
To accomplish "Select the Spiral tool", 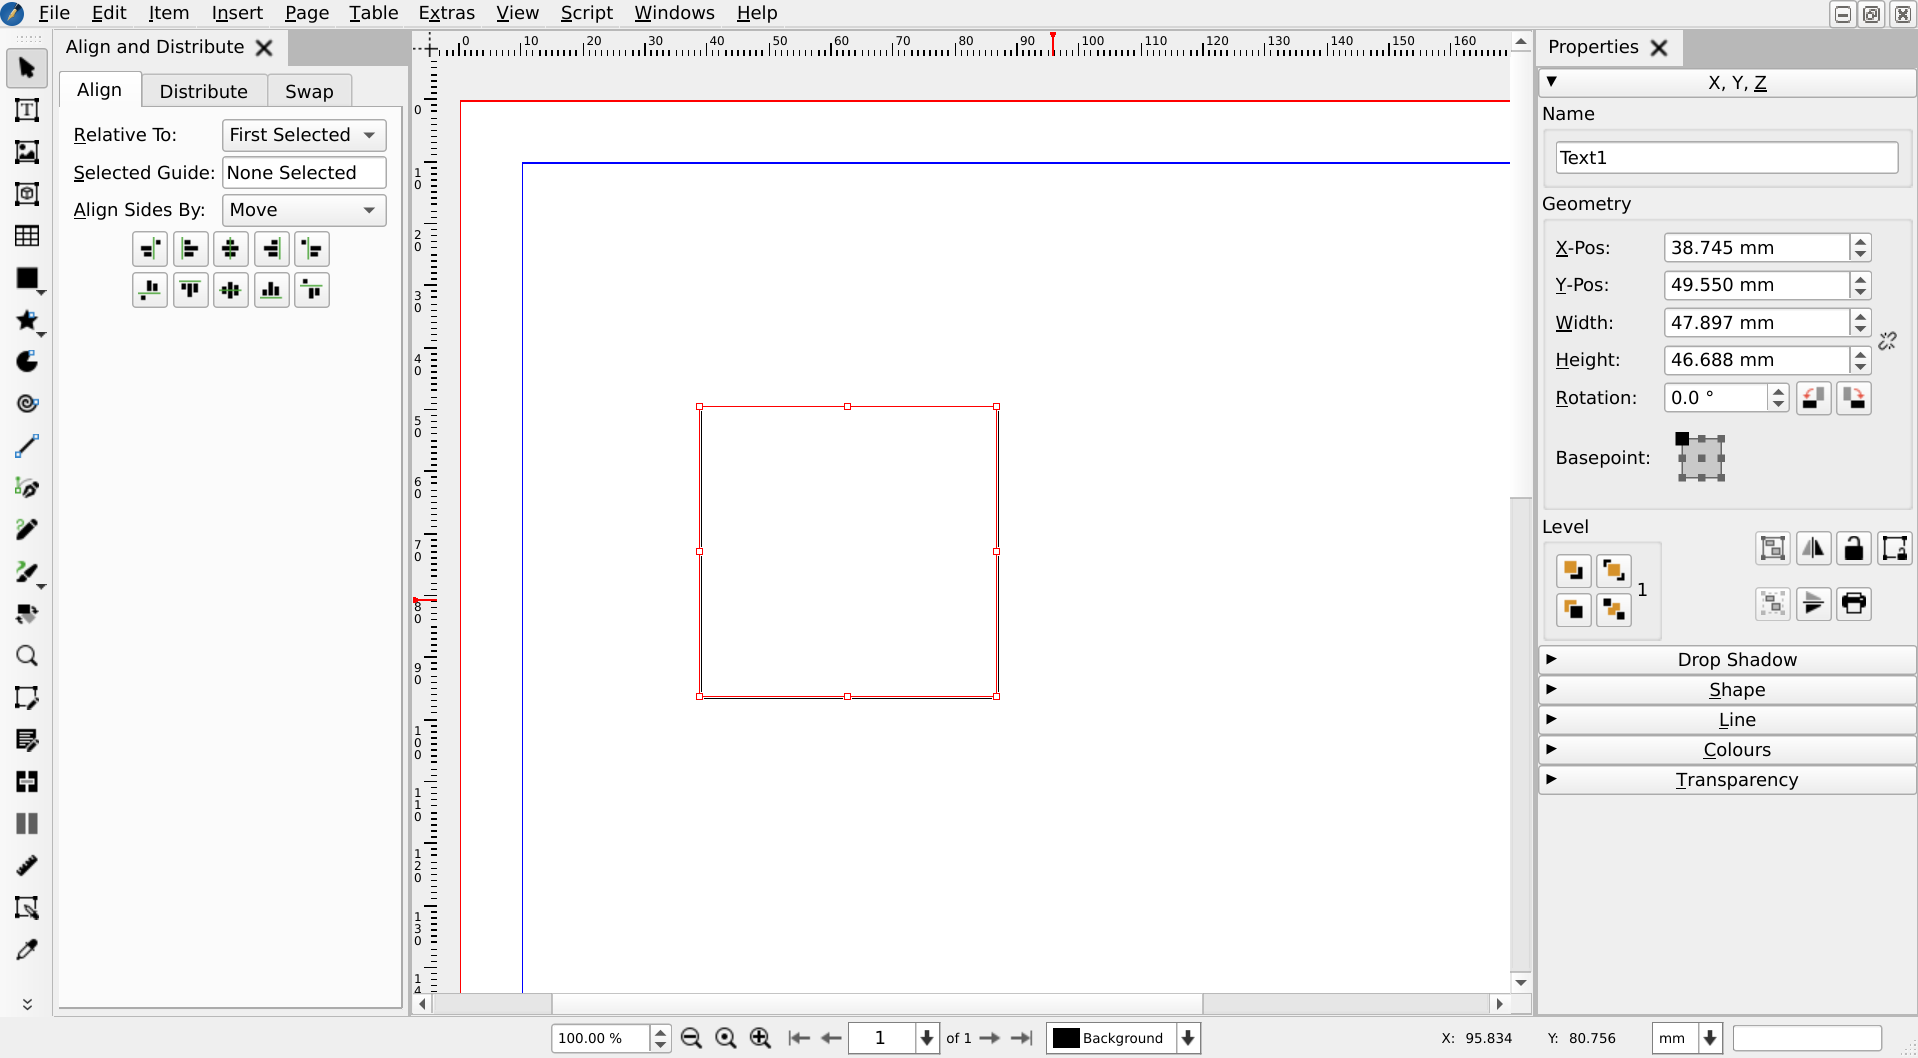I will pyautogui.click(x=27, y=404).
